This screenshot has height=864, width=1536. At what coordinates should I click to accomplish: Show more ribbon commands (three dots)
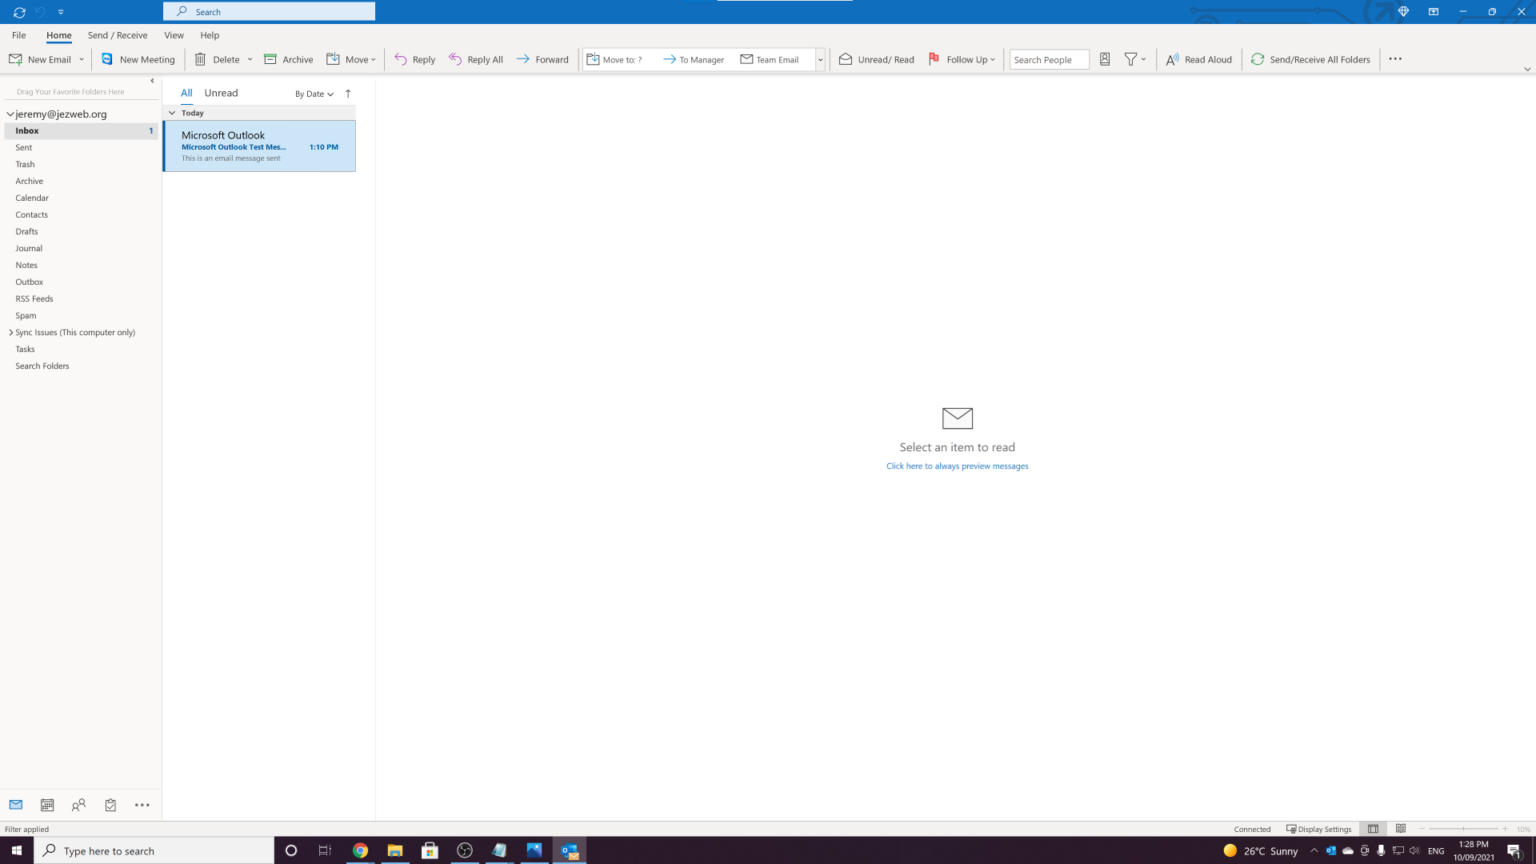1395,59
